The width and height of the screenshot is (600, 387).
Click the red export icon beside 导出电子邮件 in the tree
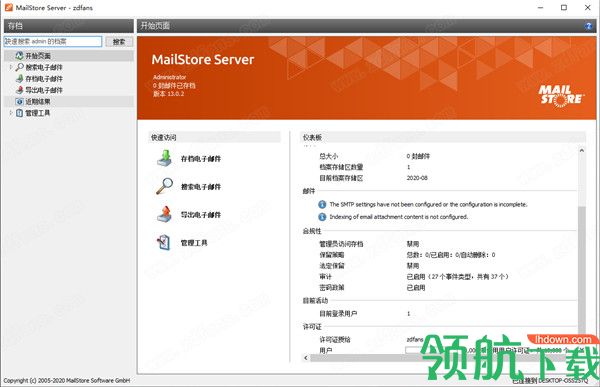pyautogui.click(x=20, y=90)
